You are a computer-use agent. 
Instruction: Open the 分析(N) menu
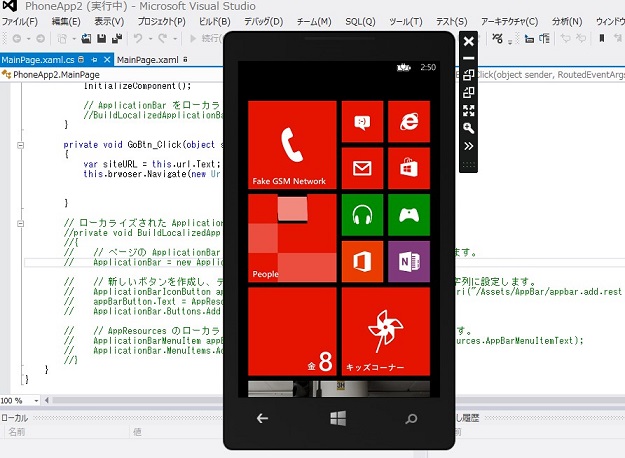tap(567, 22)
